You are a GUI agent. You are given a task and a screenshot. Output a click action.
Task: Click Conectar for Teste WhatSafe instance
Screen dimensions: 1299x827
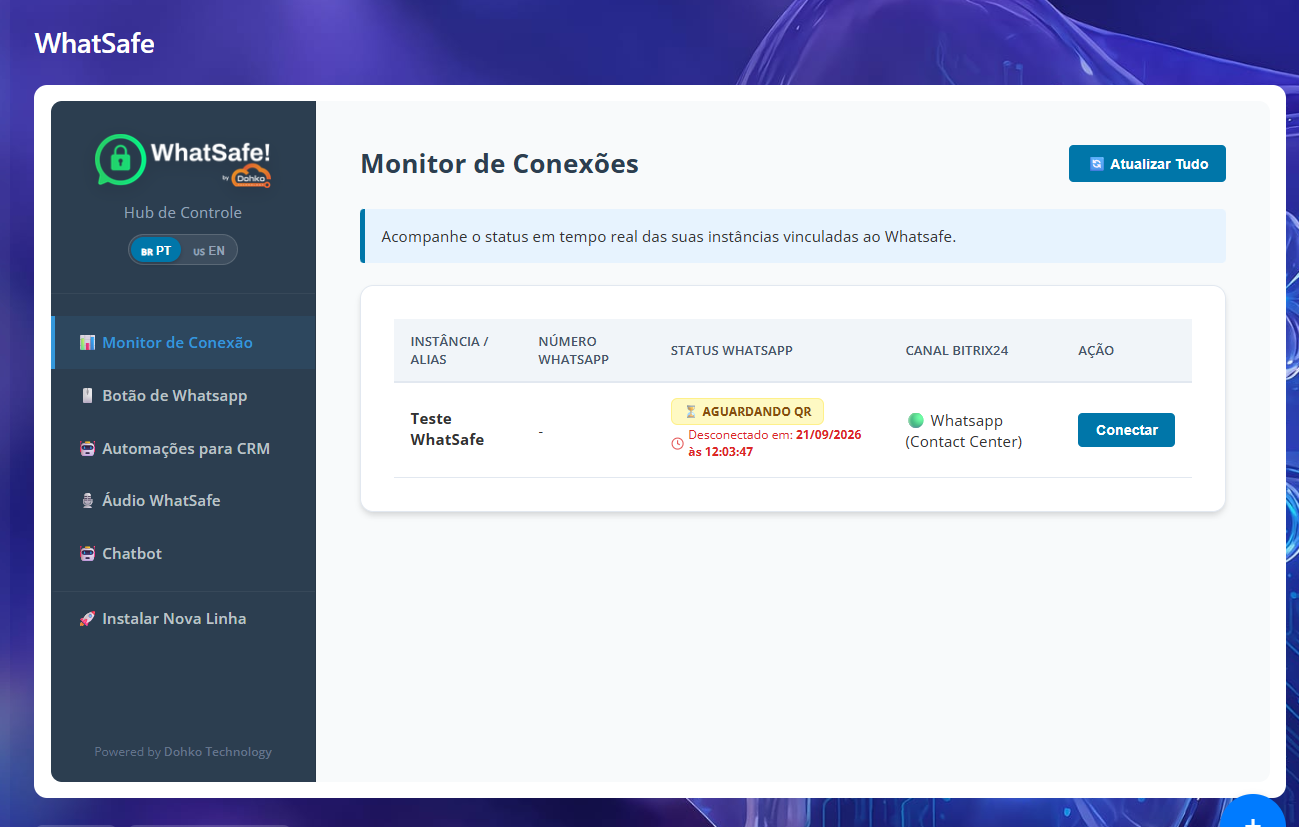(1126, 430)
